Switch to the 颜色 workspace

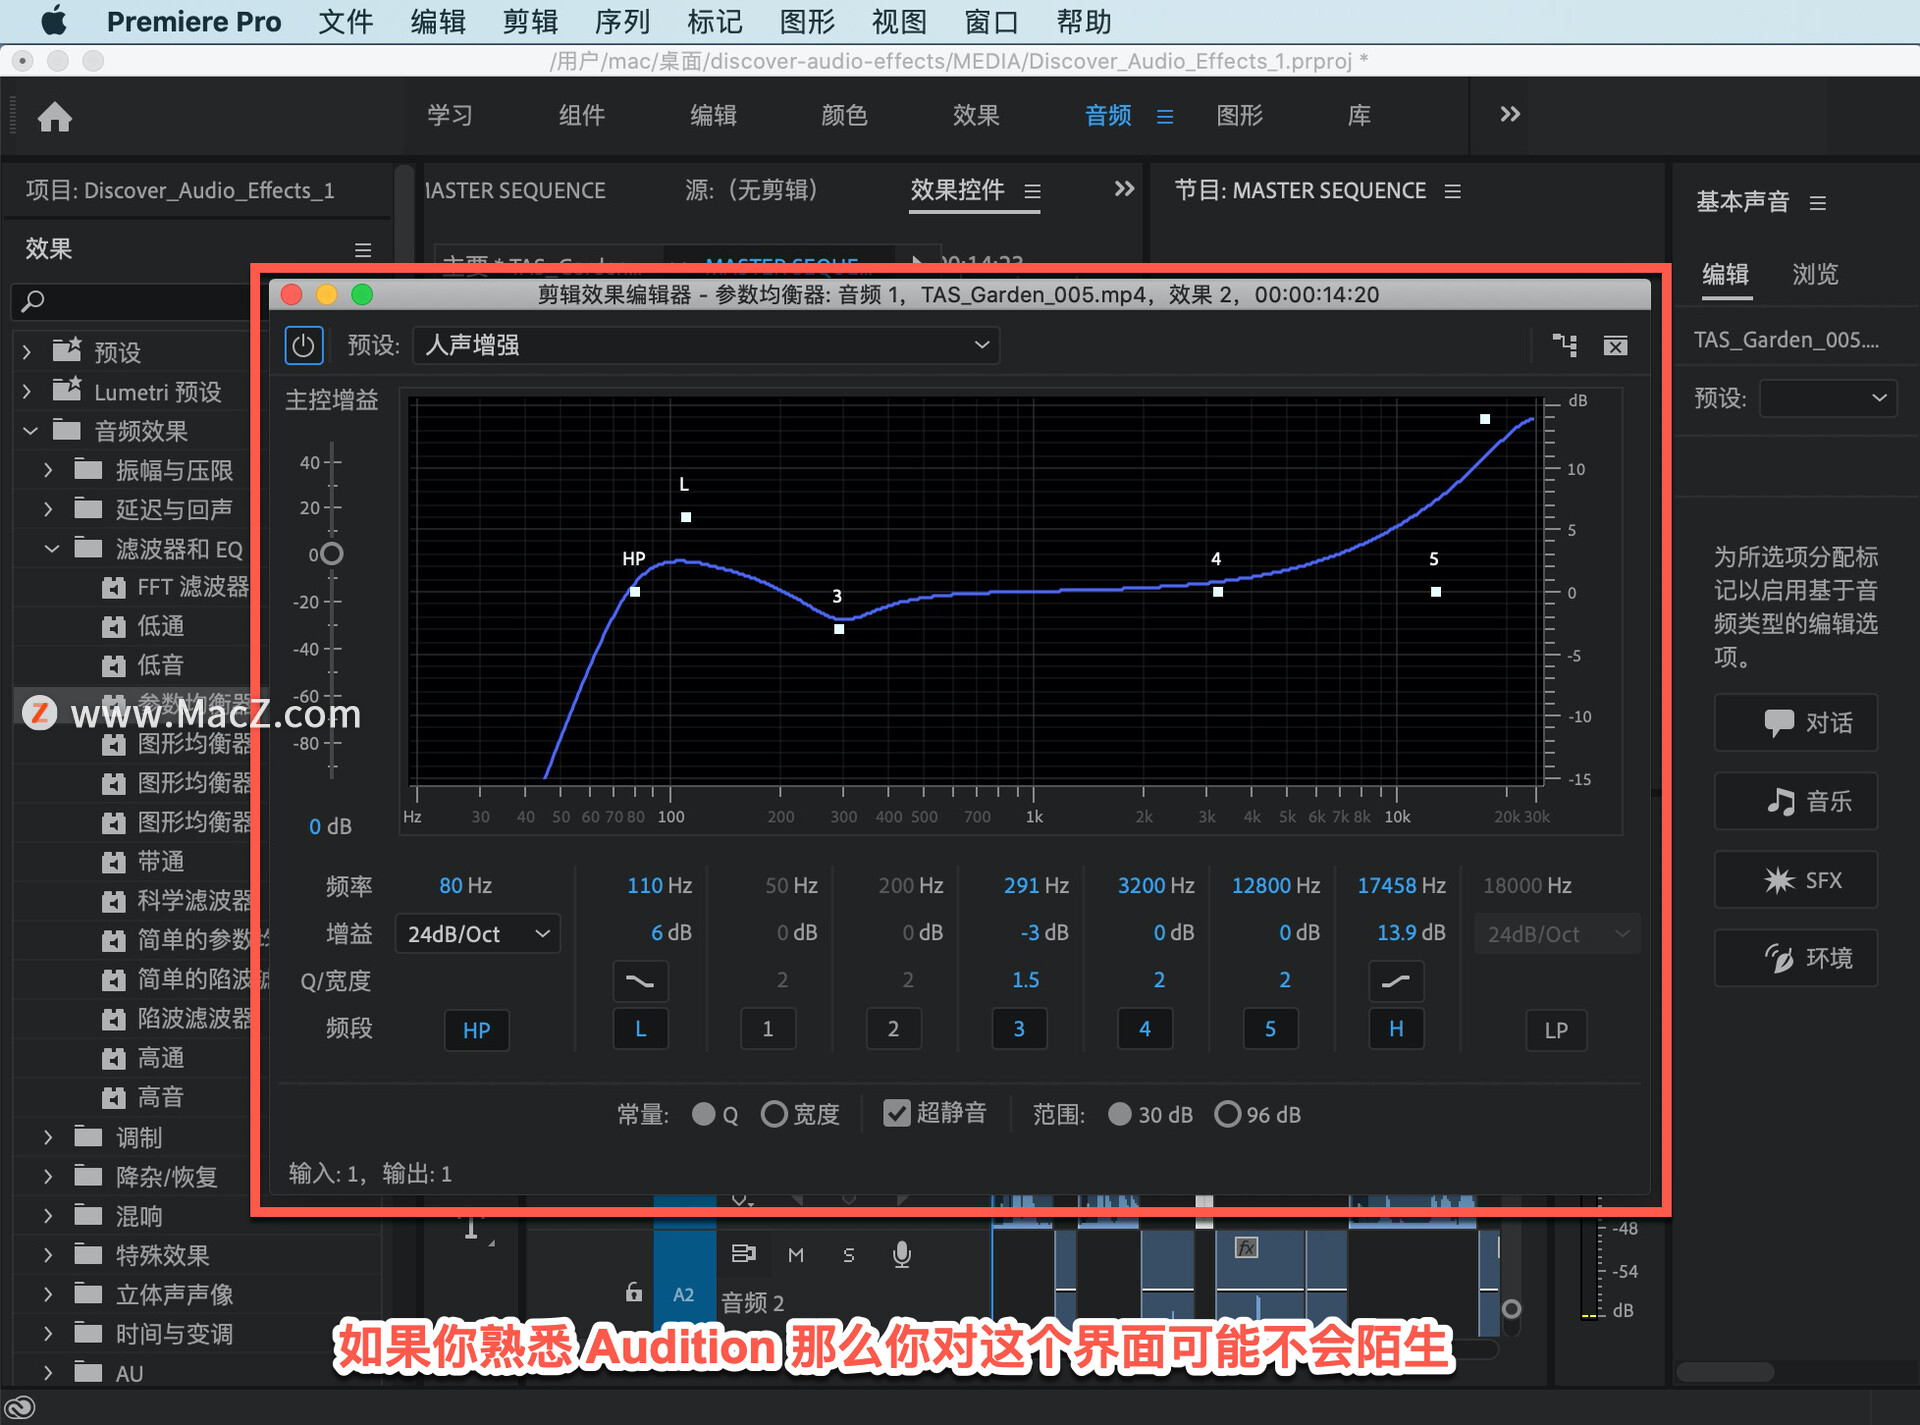pyautogui.click(x=844, y=116)
